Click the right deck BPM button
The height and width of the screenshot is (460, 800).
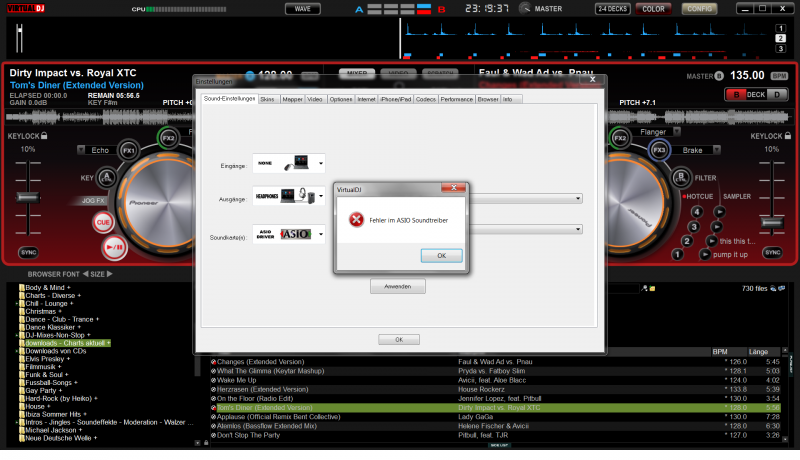[x=779, y=76]
